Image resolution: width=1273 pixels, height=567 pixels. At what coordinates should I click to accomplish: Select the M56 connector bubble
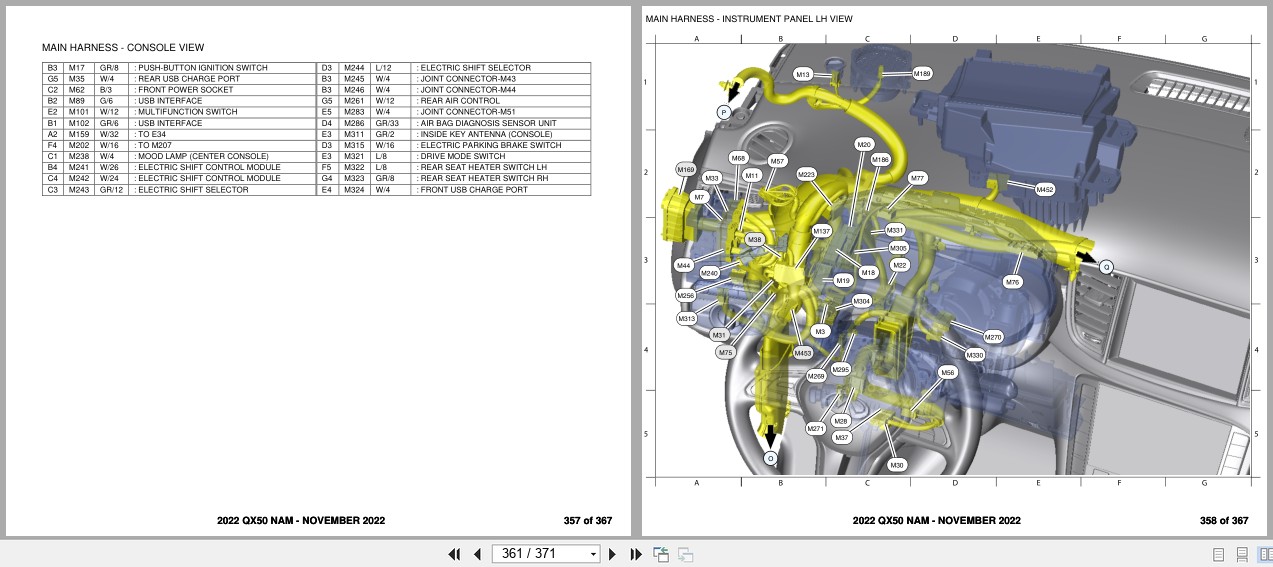pos(948,372)
